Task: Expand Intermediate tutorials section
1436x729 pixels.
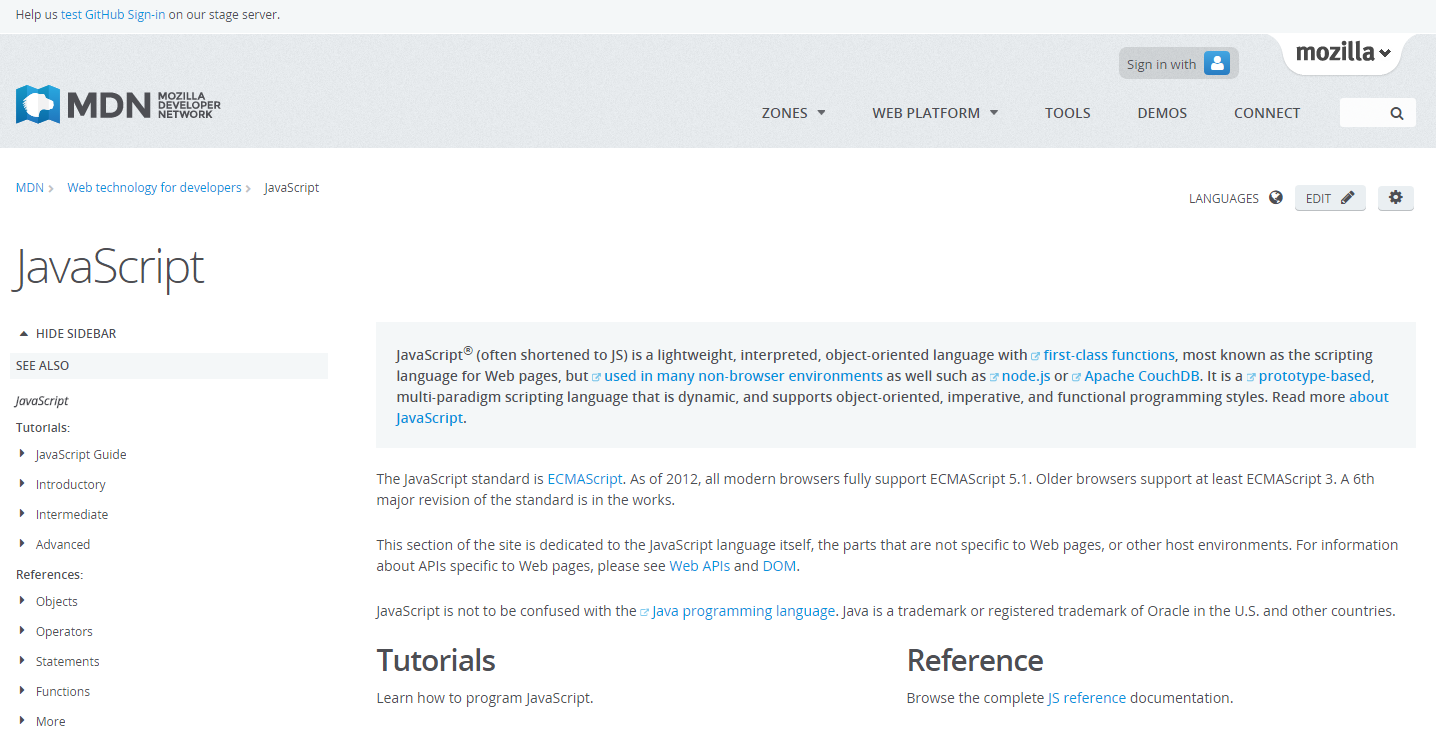Action: 23,514
